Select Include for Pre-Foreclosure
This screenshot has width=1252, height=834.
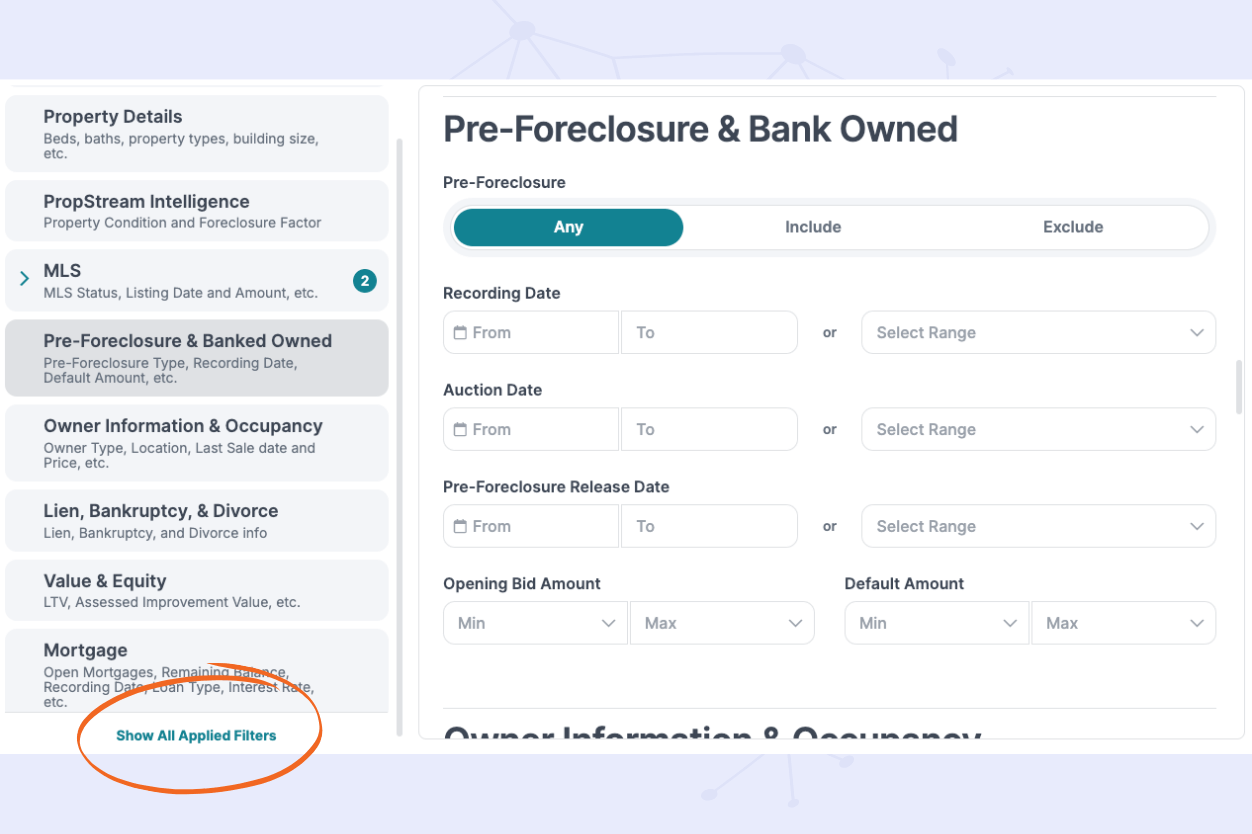[x=812, y=227]
